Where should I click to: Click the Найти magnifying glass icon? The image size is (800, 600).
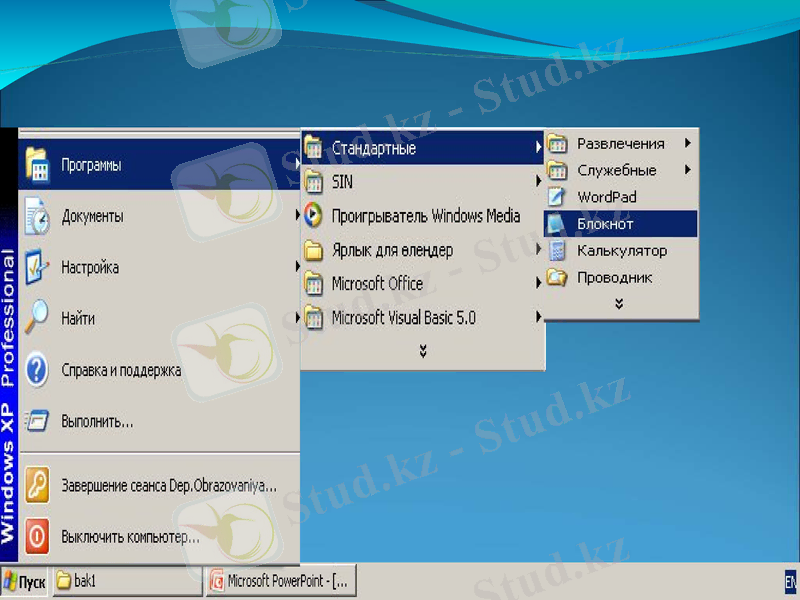coord(37,318)
